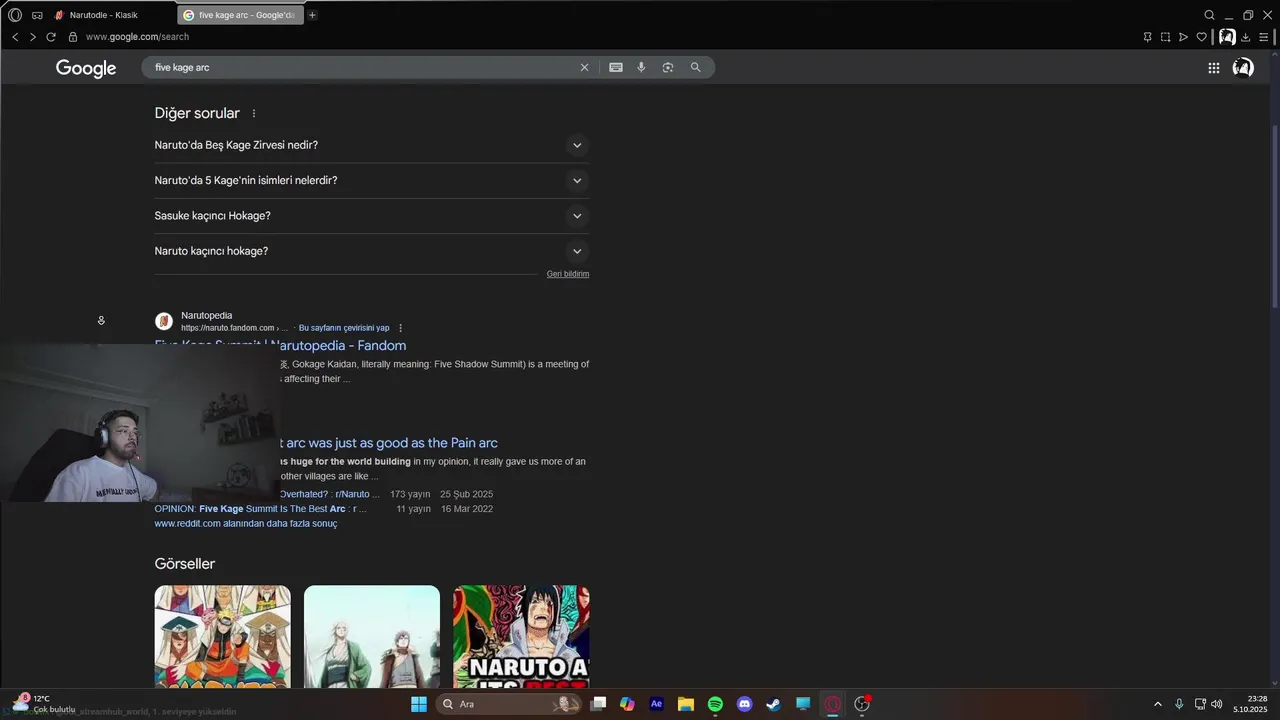This screenshot has height=720, width=1280.
Task: Open Narutopedia result more options dots
Action: click(401, 328)
